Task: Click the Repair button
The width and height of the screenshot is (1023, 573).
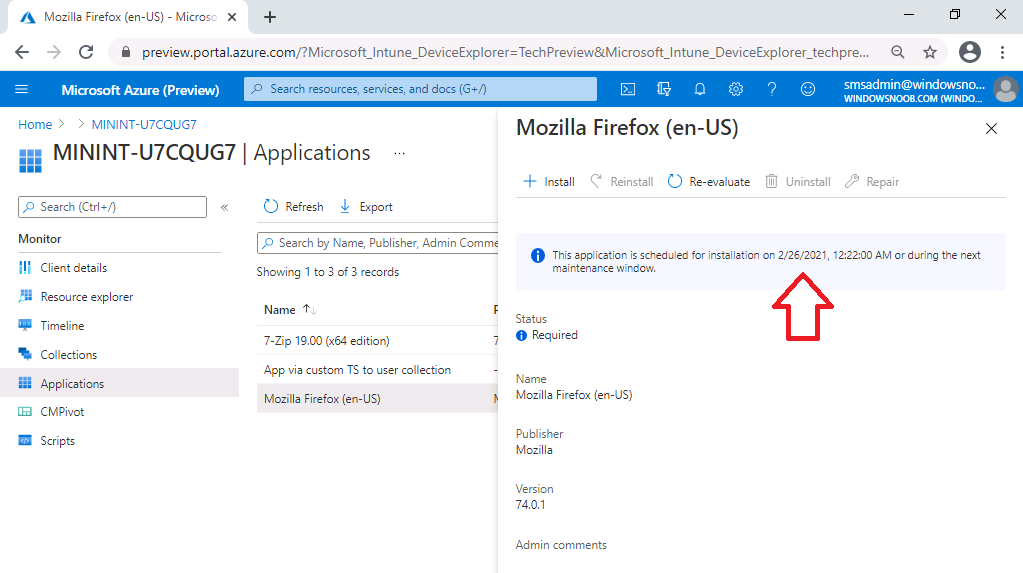Action: 872,181
